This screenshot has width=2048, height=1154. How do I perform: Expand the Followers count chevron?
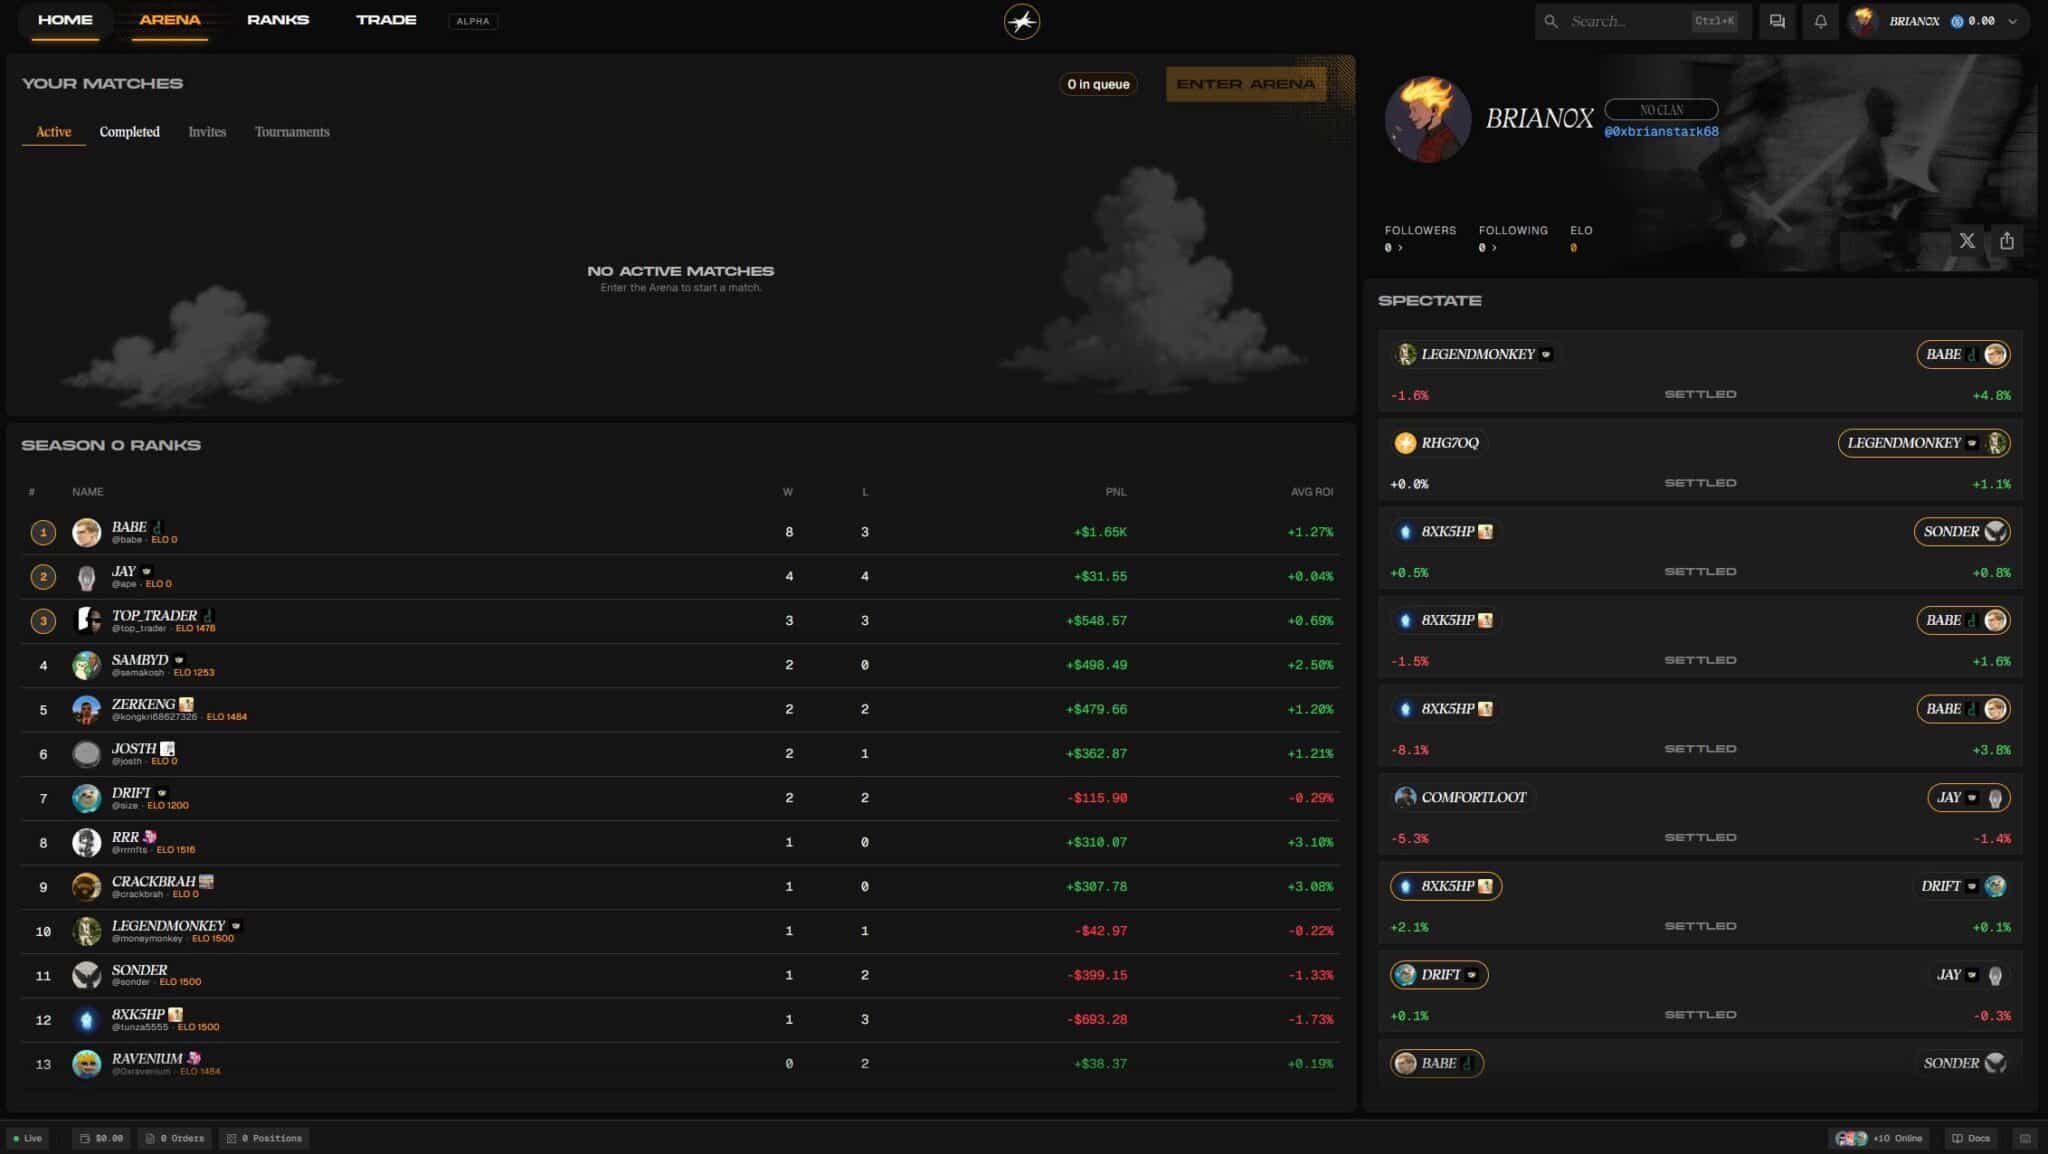pos(1400,248)
